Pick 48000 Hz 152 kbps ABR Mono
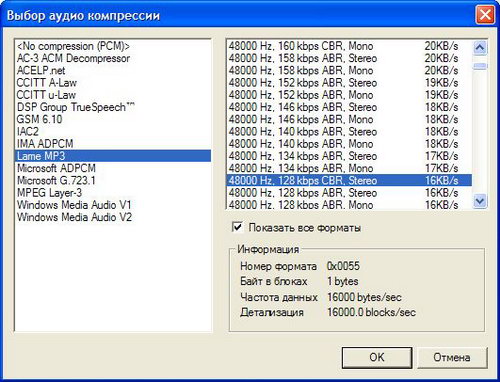This screenshot has height=382, width=500. 349,95
